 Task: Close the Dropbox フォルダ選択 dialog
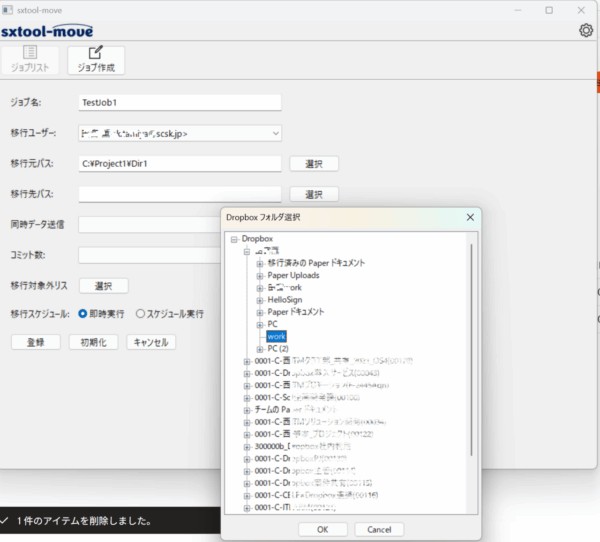[470, 217]
